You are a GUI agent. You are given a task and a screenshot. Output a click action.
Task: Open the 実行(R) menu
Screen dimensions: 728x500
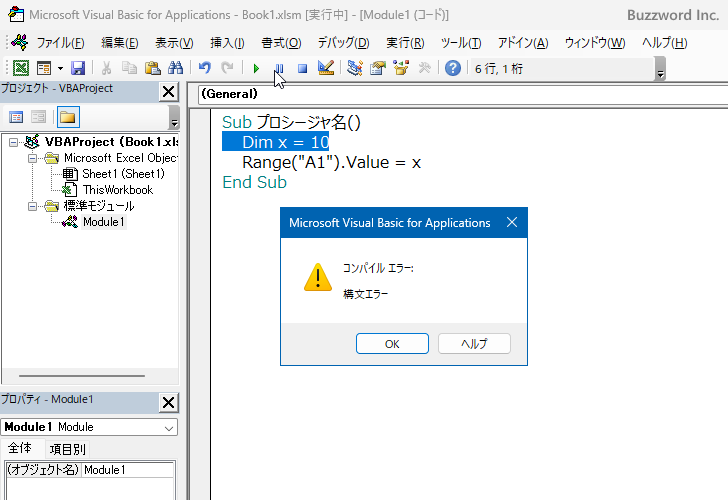(x=405, y=43)
